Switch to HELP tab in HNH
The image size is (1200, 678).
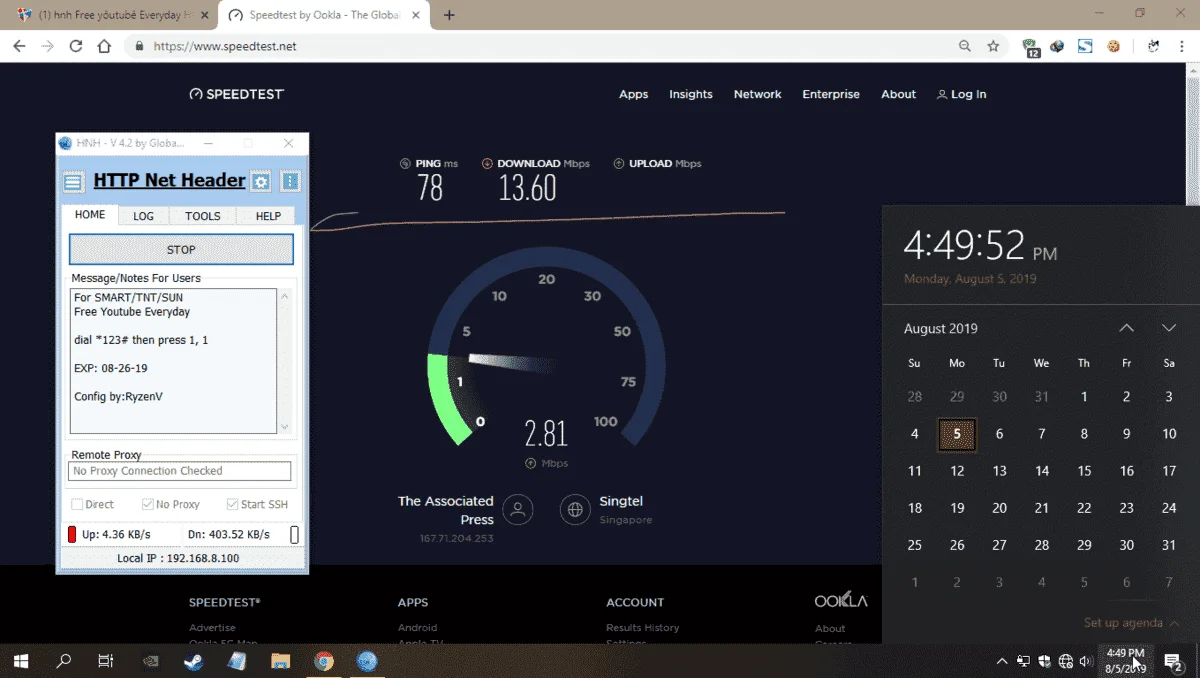tap(268, 216)
